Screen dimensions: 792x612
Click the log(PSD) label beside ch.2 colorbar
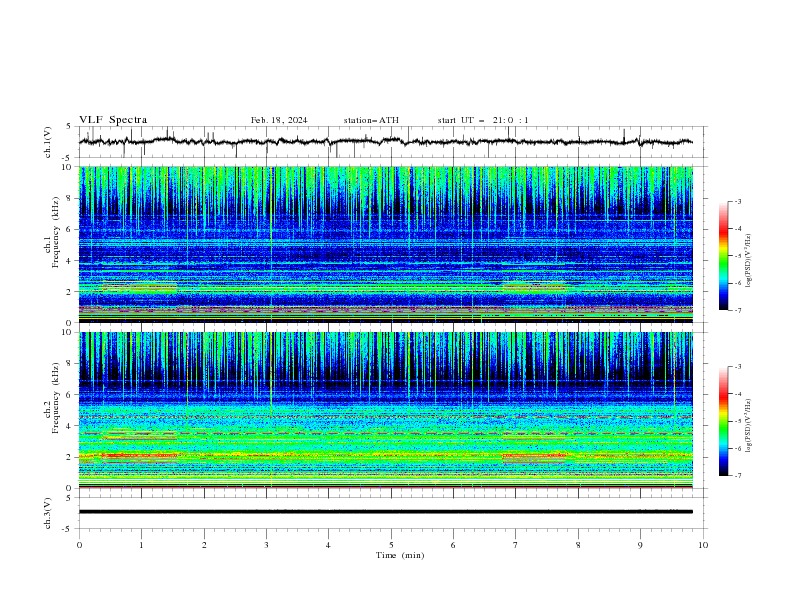pos(748,426)
